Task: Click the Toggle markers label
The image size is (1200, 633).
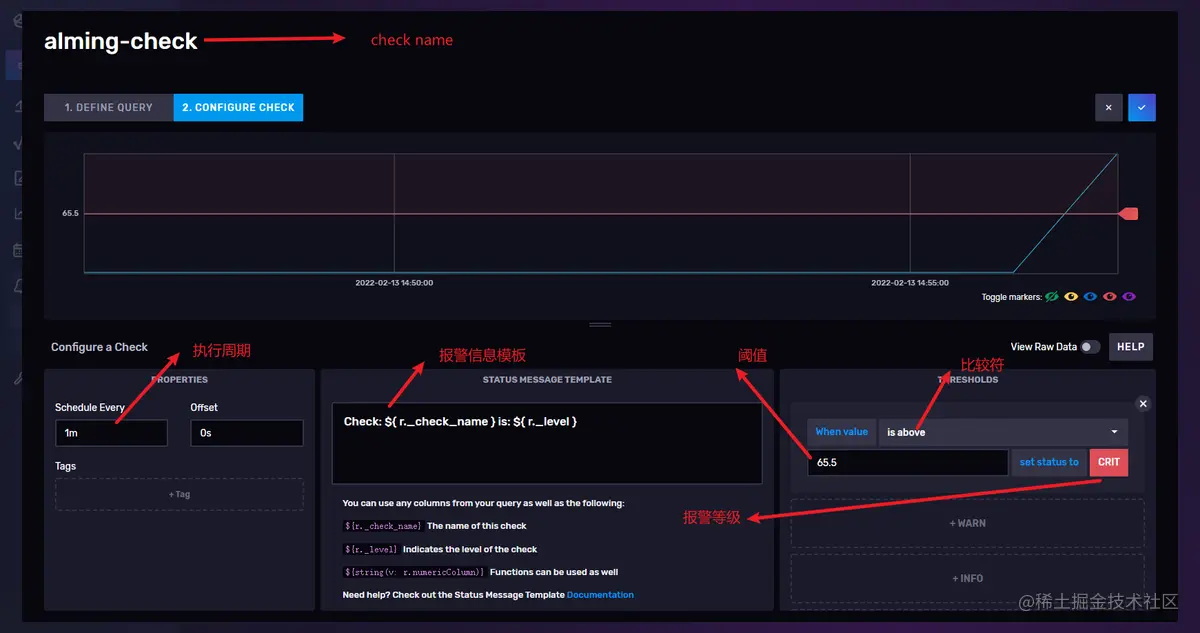Action: 1011,297
